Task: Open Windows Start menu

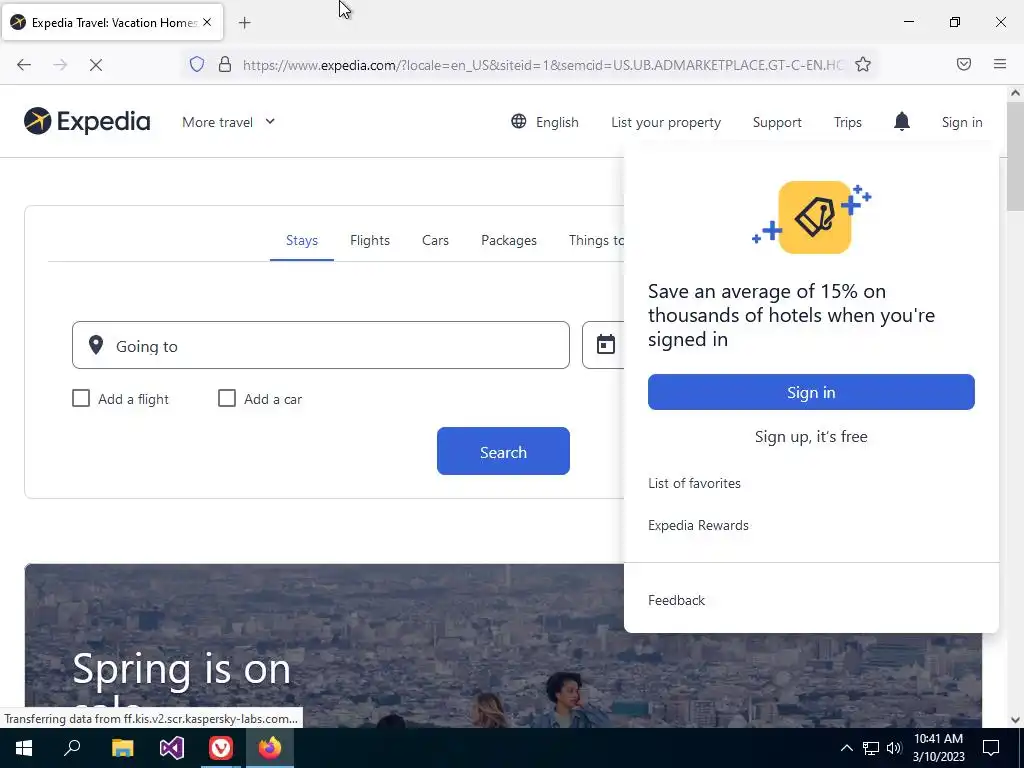Action: 24,748
